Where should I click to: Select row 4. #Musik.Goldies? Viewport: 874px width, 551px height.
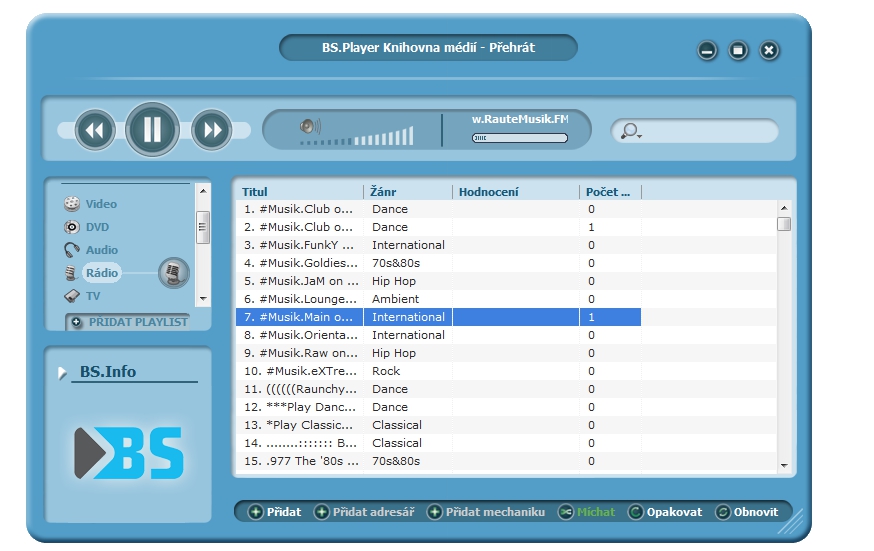point(438,263)
